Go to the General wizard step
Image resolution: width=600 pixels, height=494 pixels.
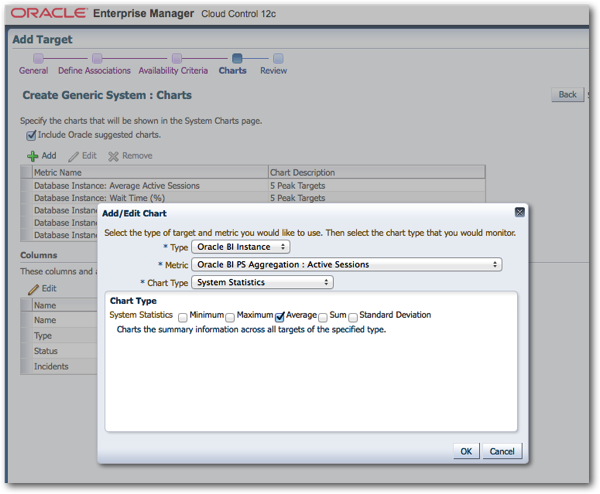point(34,71)
